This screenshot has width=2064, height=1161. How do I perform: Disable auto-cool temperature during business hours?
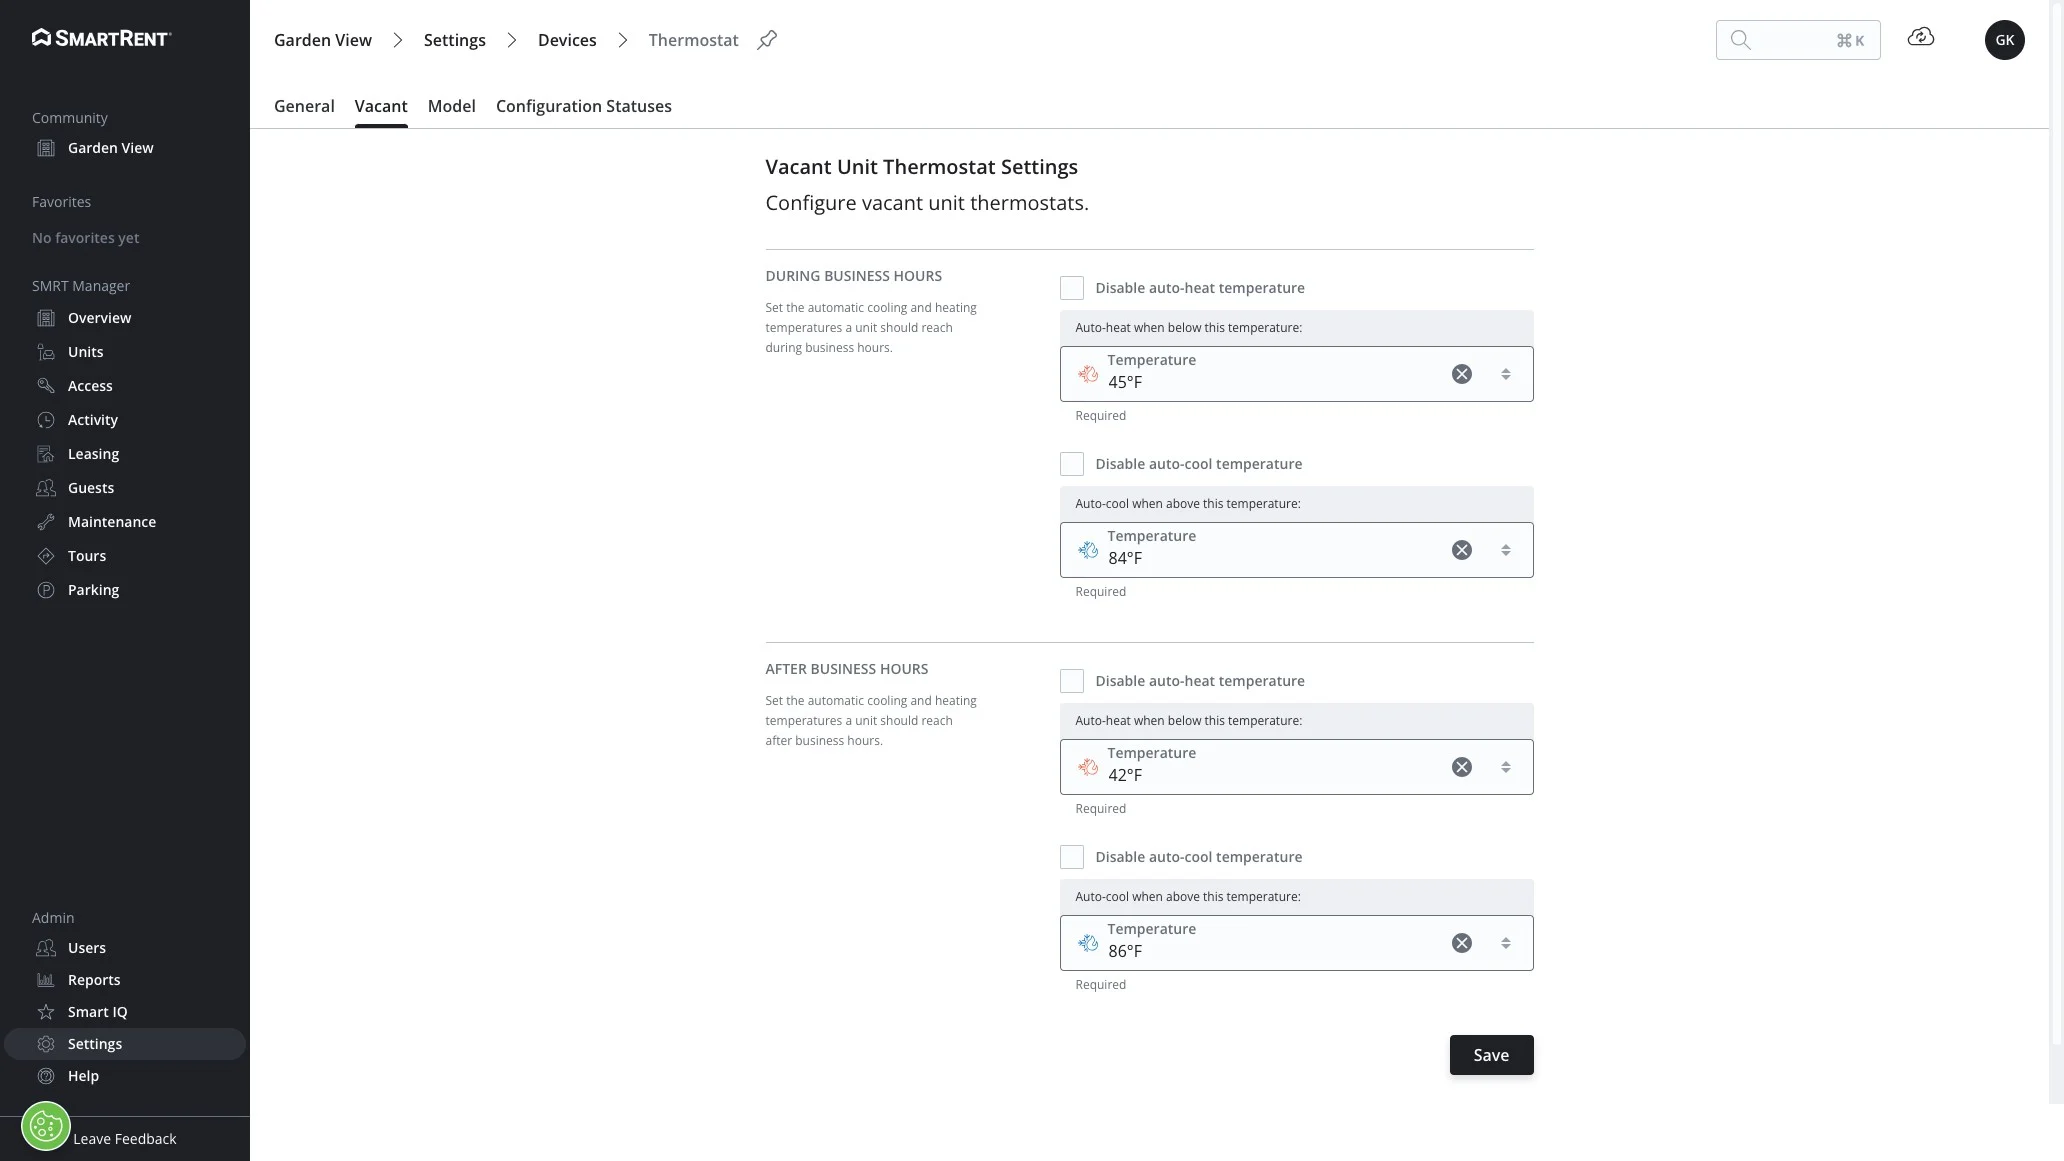1072,464
